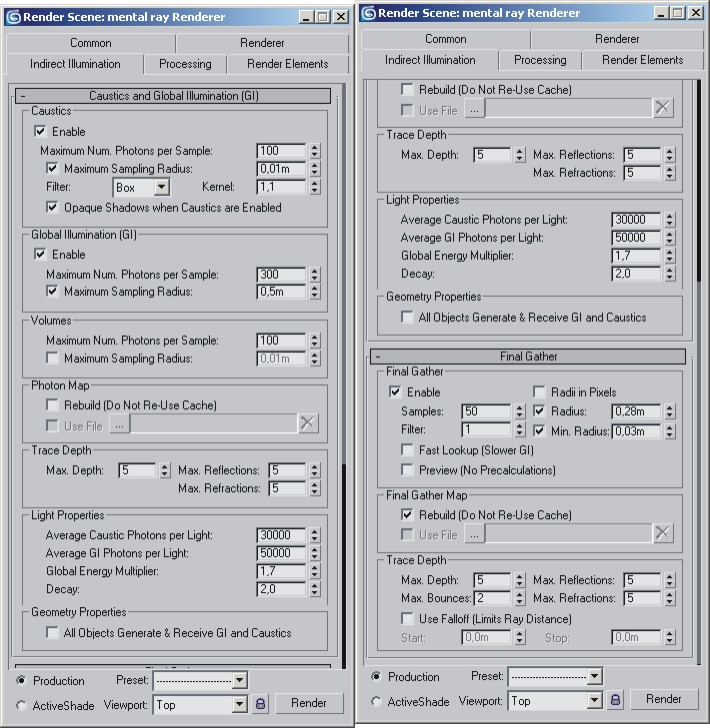The width and height of the screenshot is (710, 728).
Task: Enable Use Falloff (Limits Ray Distance)
Action: (x=407, y=618)
